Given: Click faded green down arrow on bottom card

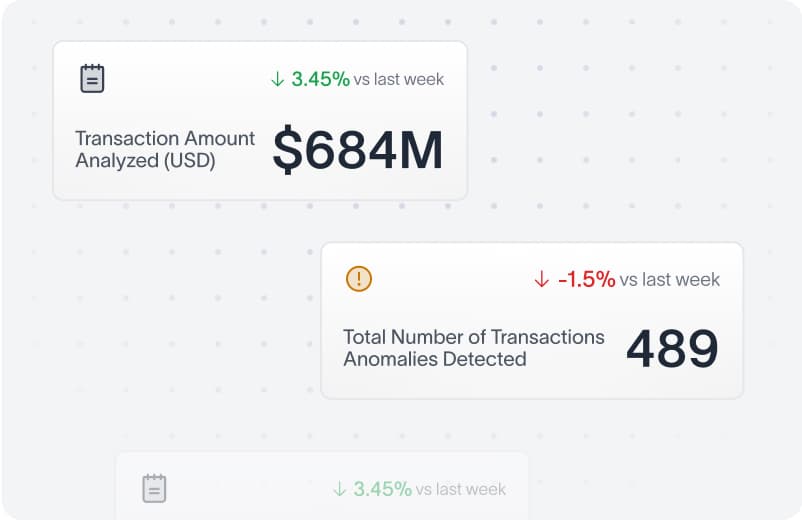Looking at the screenshot, I should [340, 489].
